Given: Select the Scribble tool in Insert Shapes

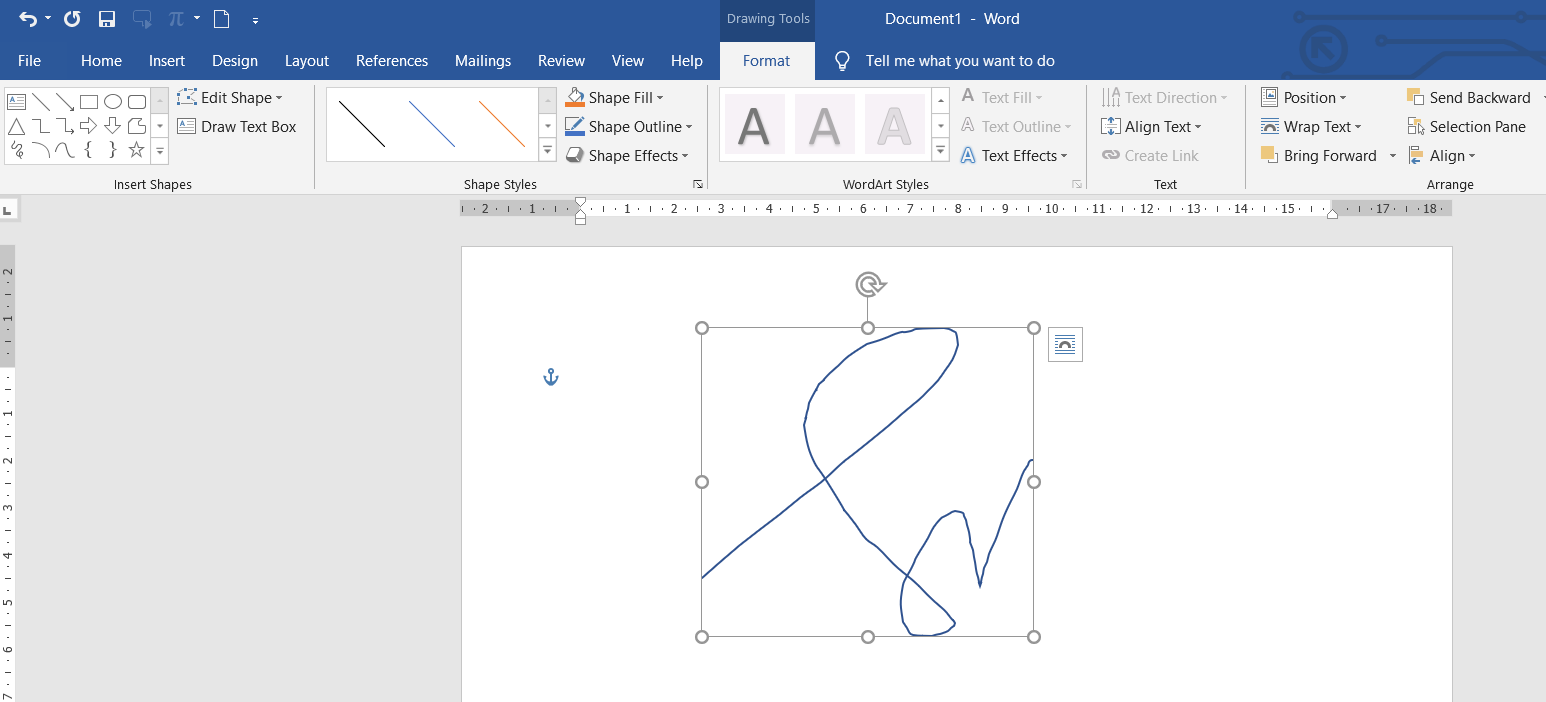Looking at the screenshot, I should pos(17,148).
